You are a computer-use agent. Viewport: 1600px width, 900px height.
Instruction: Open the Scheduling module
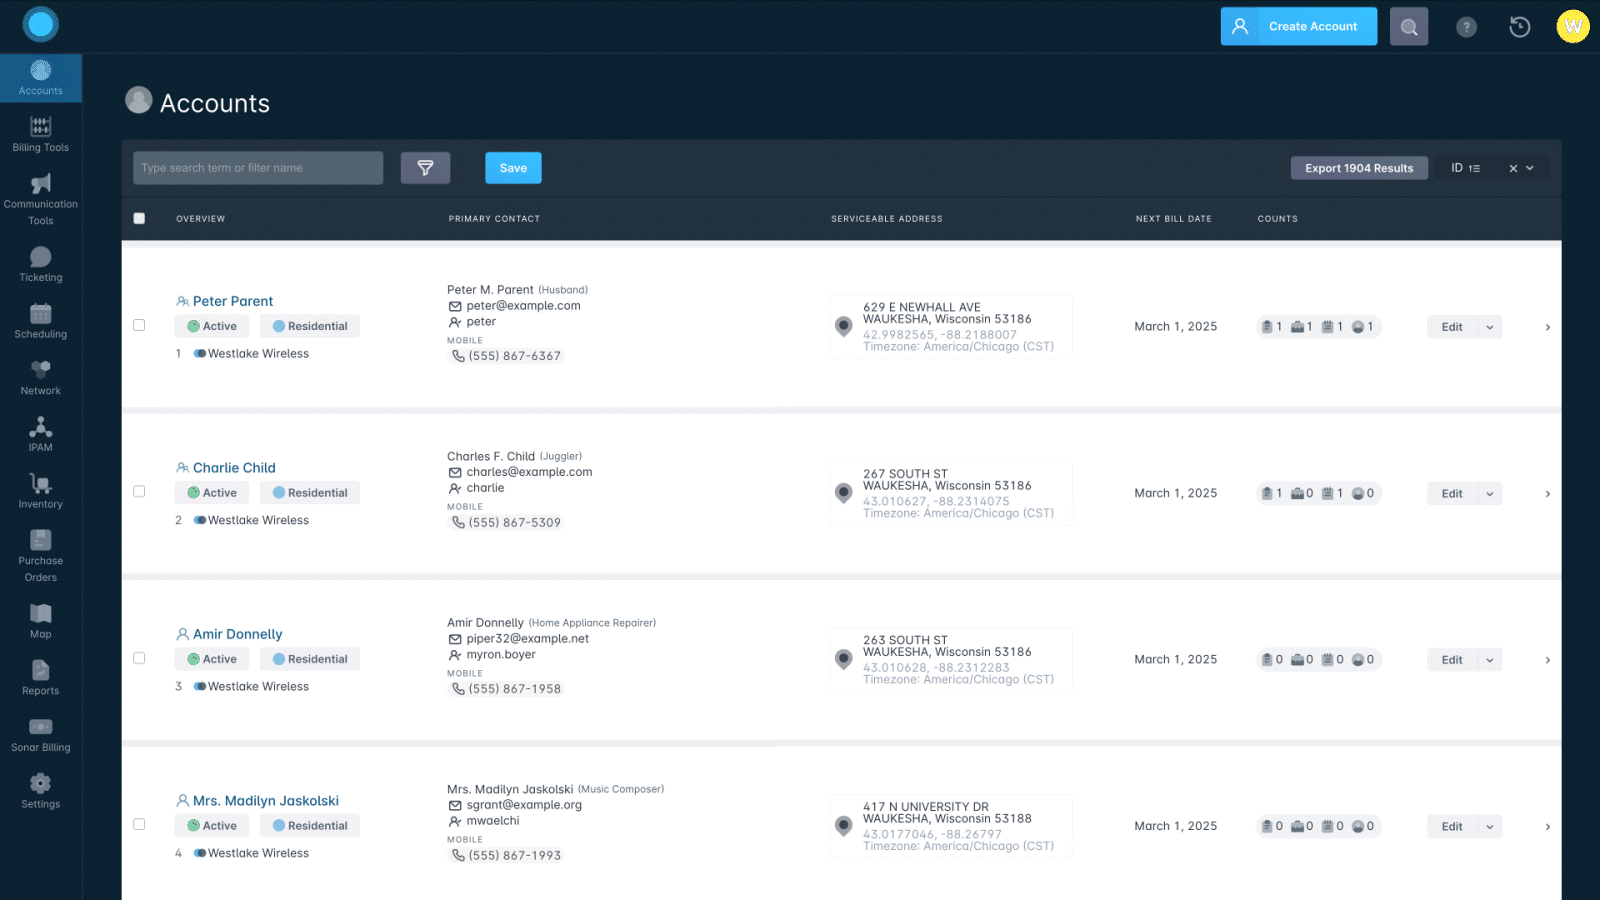[x=40, y=320]
